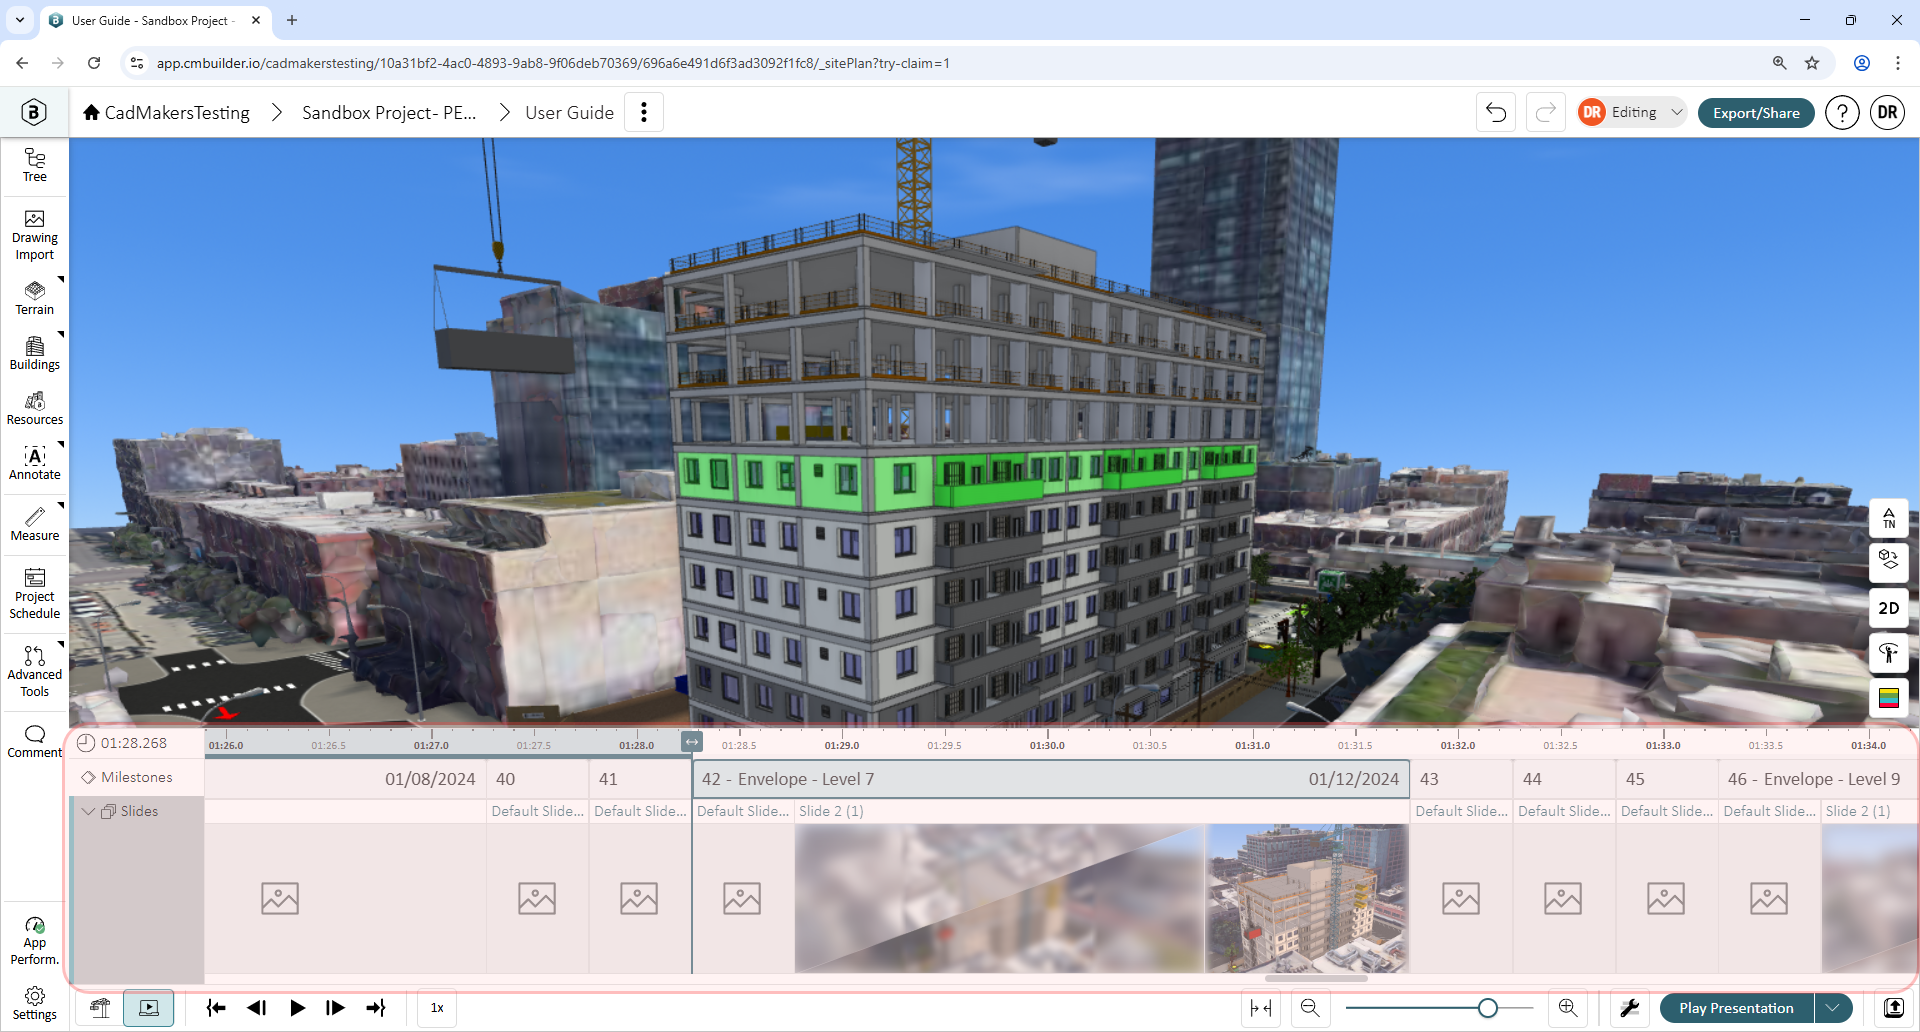Open the Editing mode dropdown
1920x1032 pixels.
pyautogui.click(x=1633, y=112)
